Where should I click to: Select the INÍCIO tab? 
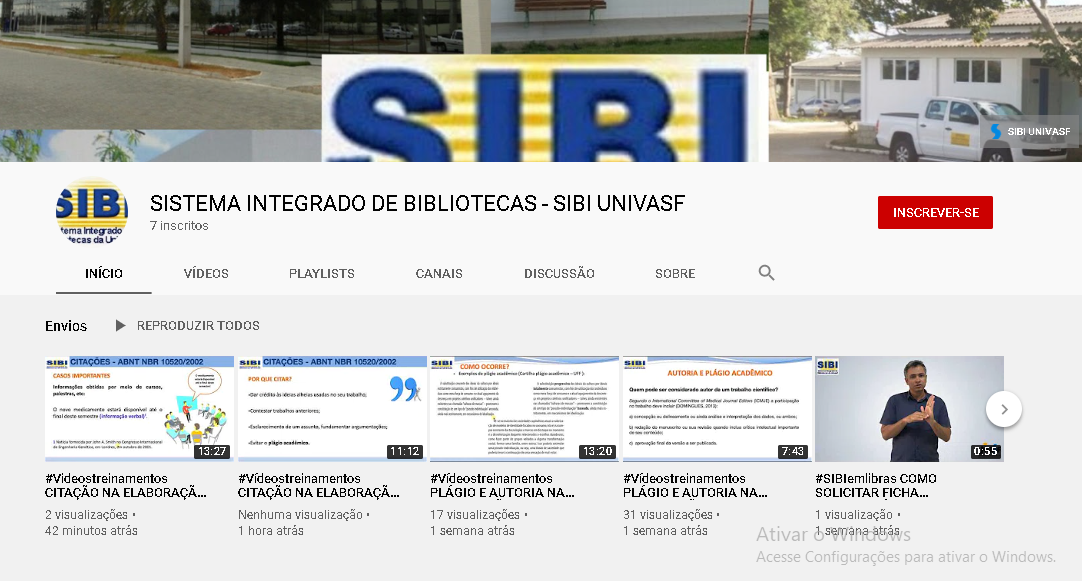(x=104, y=273)
